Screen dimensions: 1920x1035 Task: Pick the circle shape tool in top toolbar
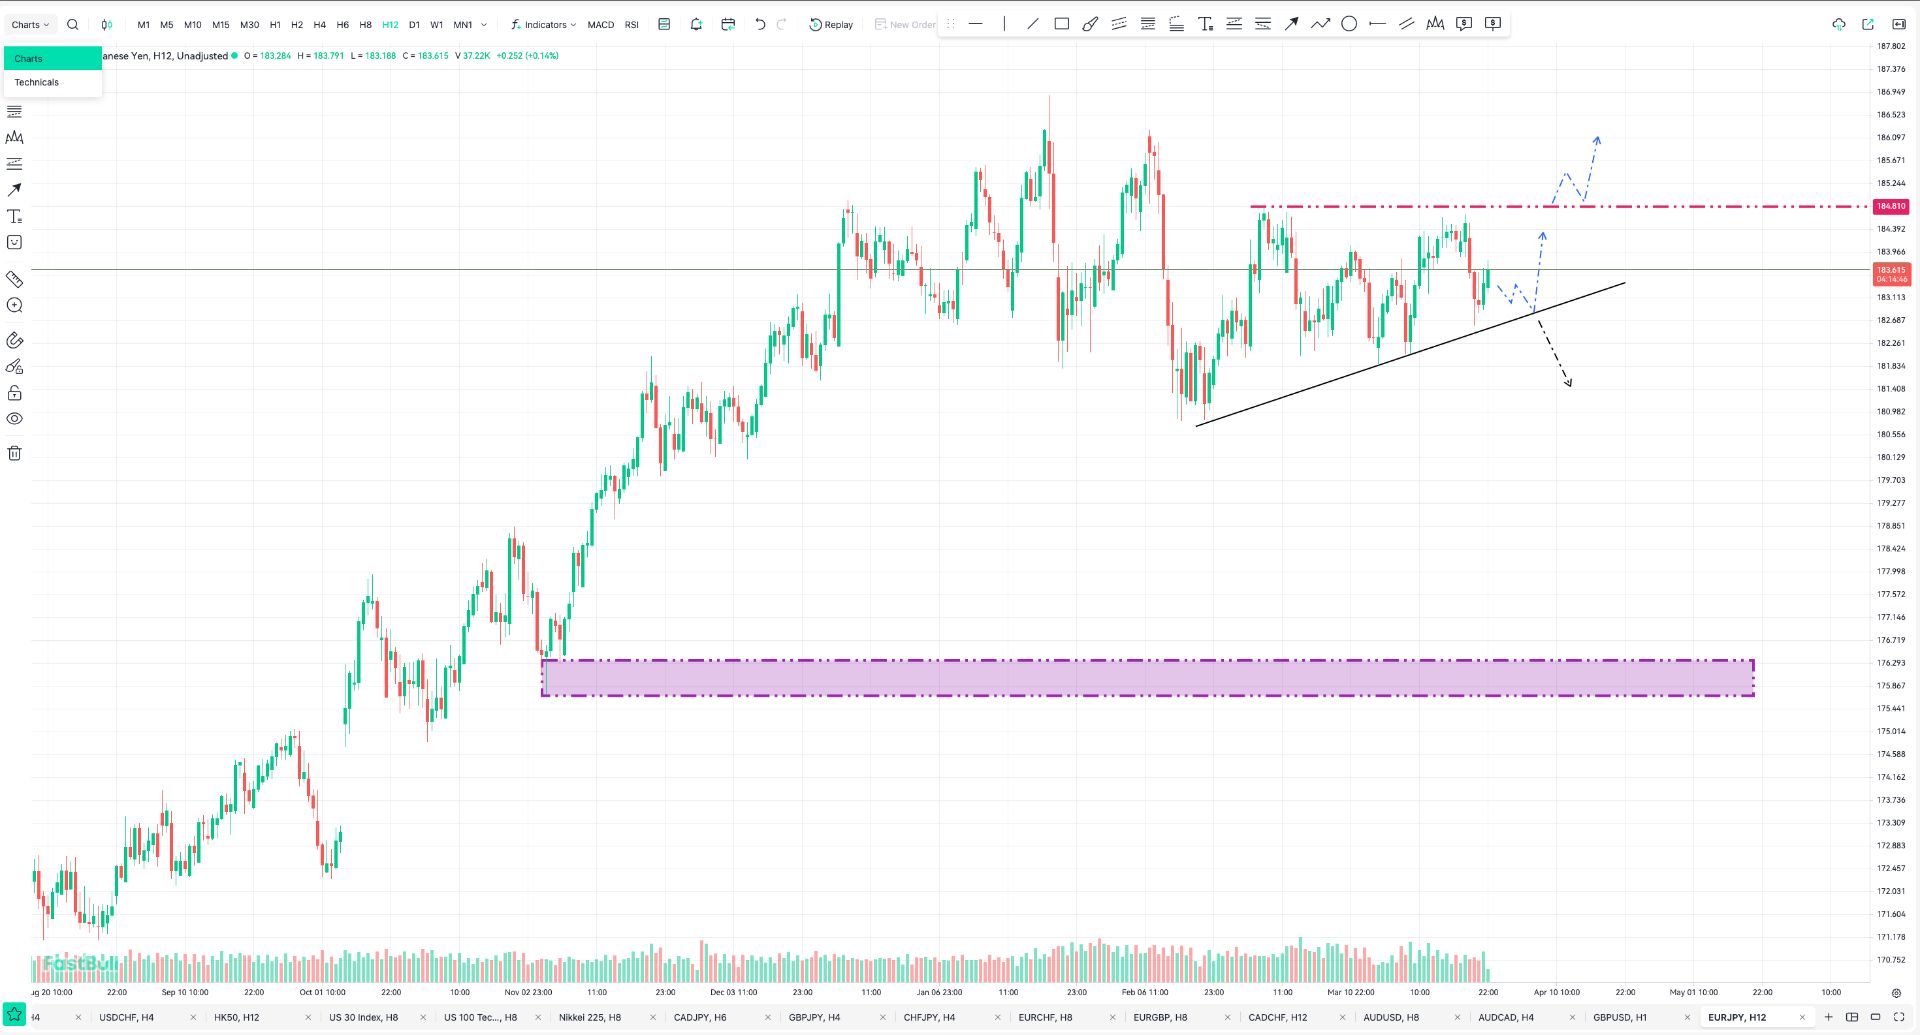1348,24
